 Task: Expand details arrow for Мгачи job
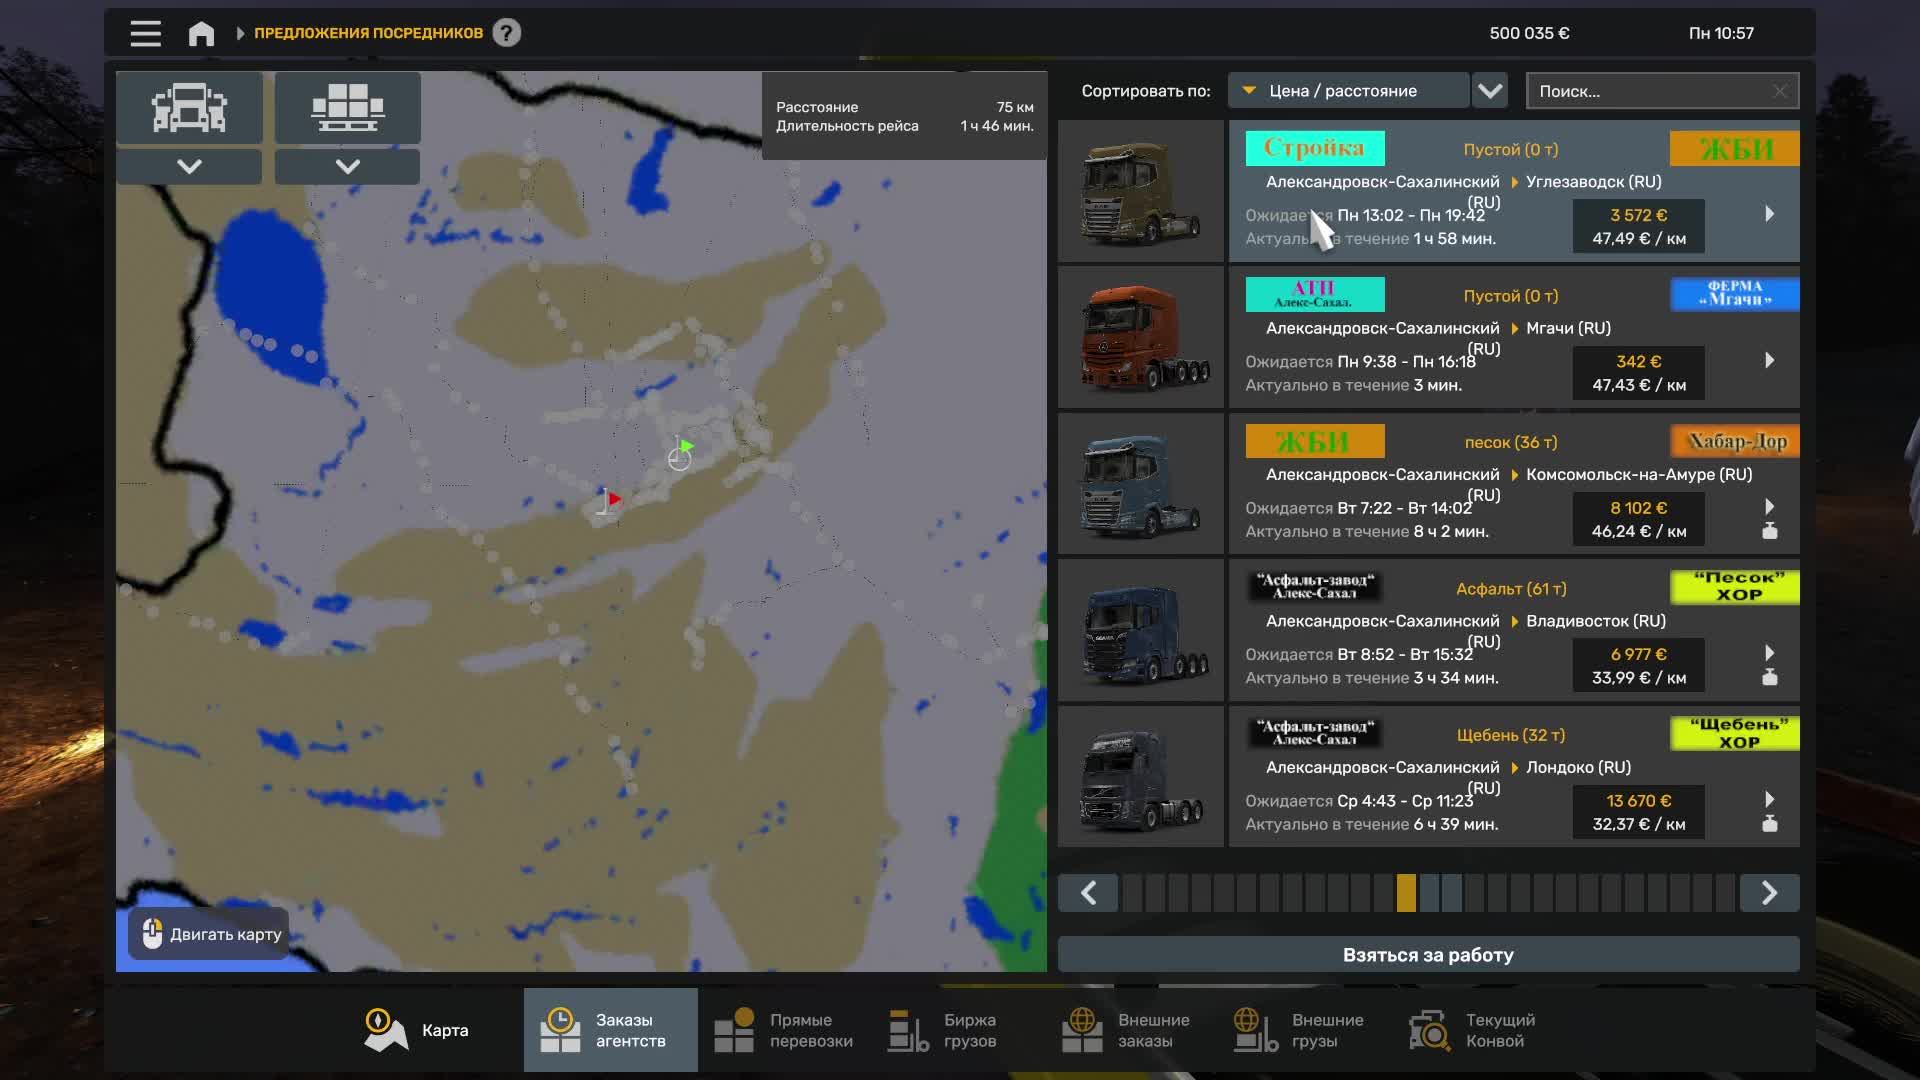click(1769, 360)
